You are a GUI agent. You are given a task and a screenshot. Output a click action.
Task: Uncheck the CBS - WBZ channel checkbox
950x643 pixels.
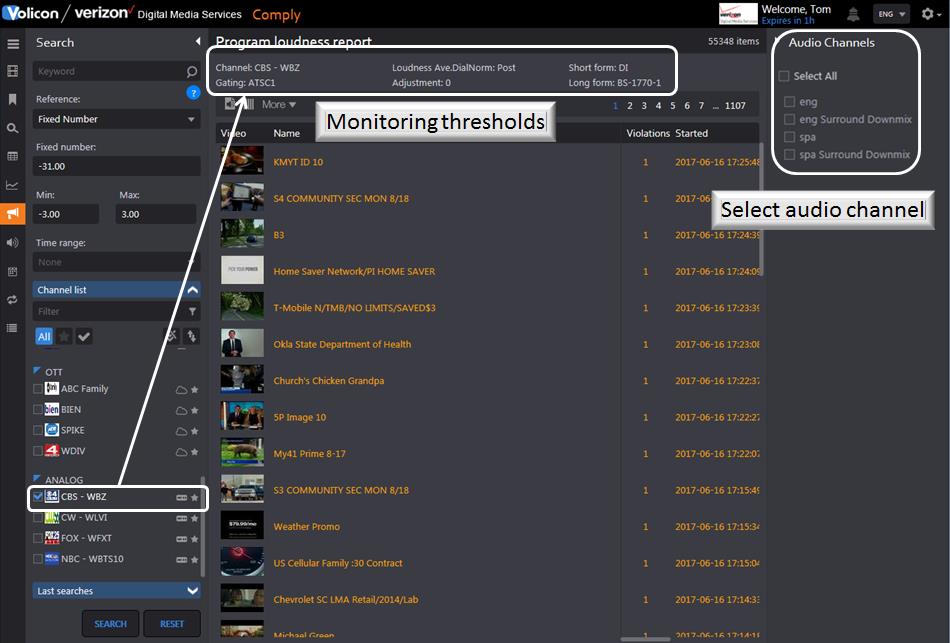pos(38,496)
